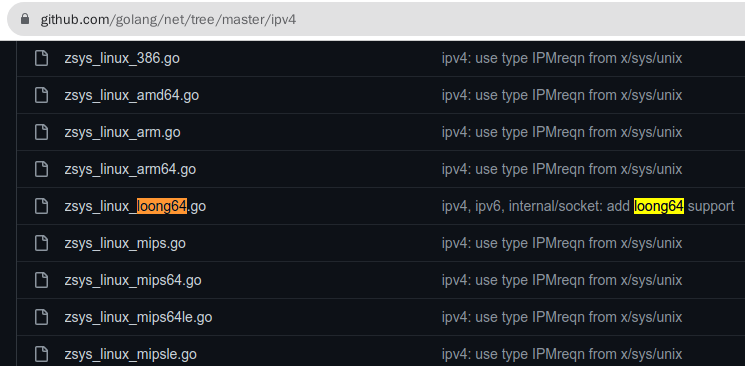Click the file icon beside zsys_linux_arm64.go

pyautogui.click(x=41, y=169)
